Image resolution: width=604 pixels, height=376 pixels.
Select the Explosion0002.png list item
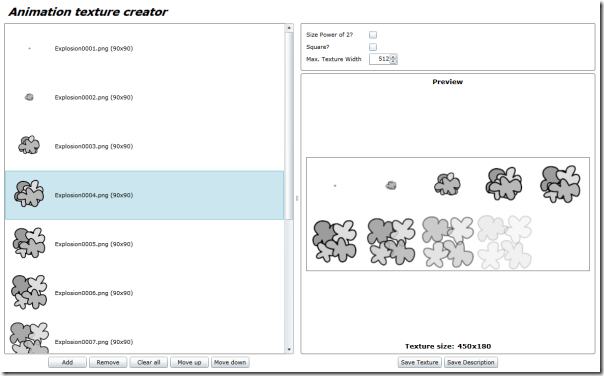pos(144,97)
